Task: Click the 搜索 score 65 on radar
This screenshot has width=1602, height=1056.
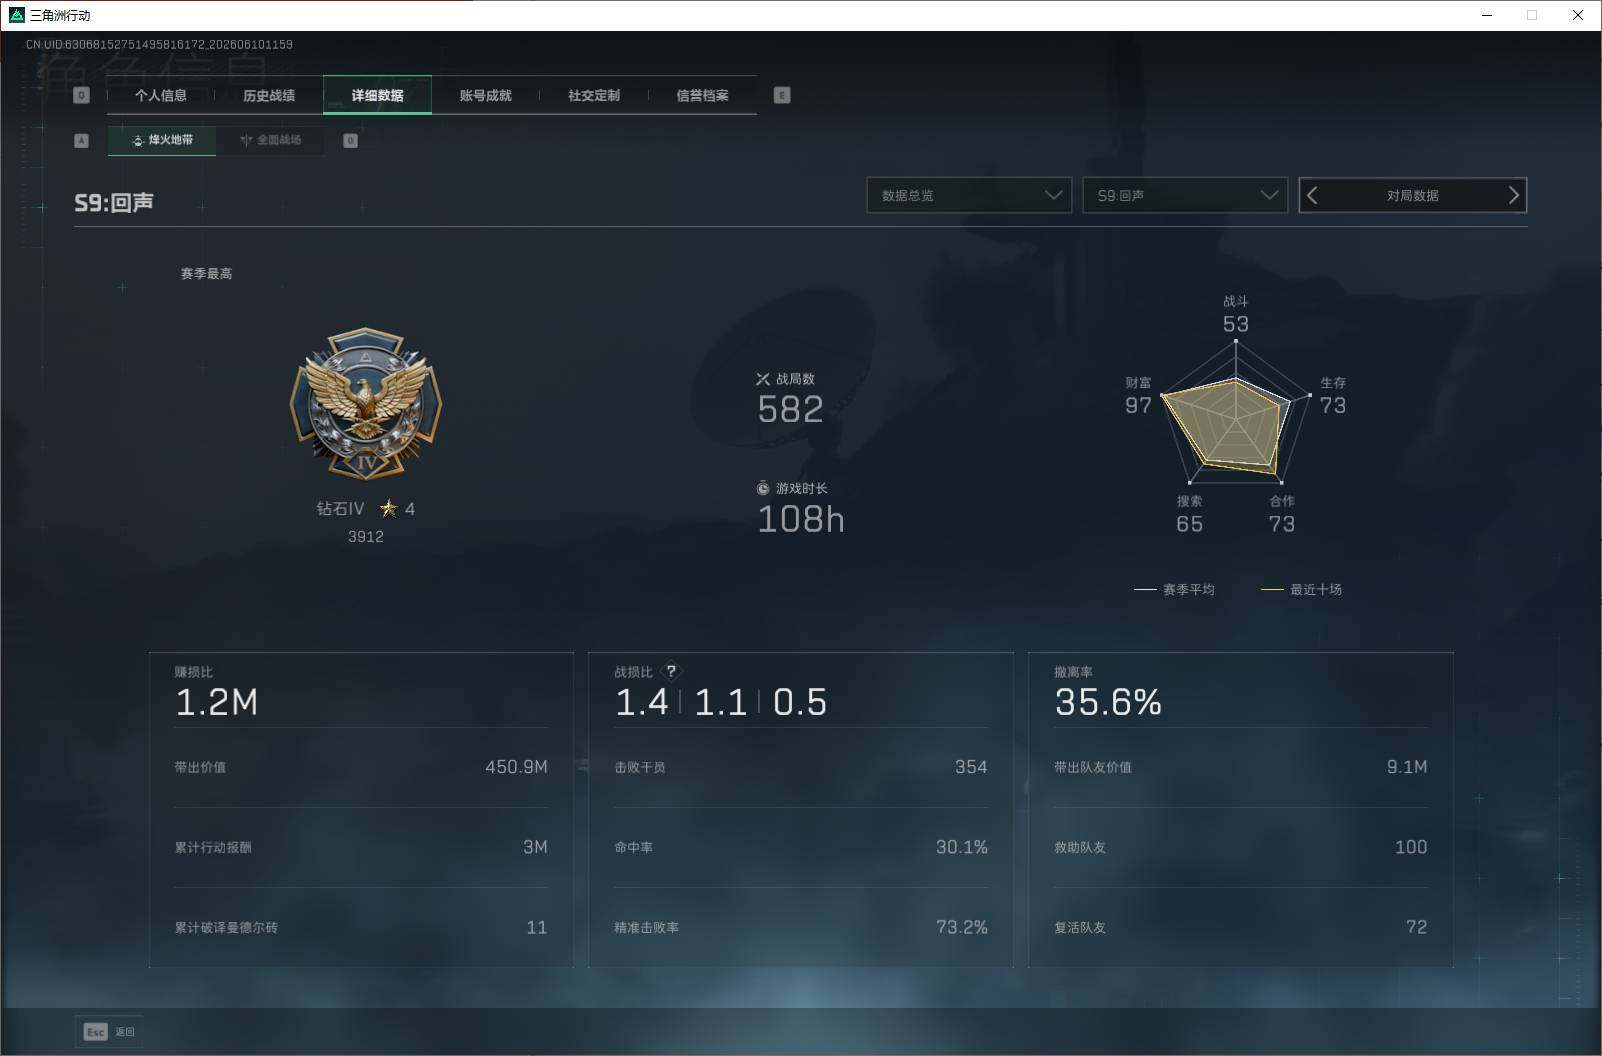Action: click(1189, 524)
